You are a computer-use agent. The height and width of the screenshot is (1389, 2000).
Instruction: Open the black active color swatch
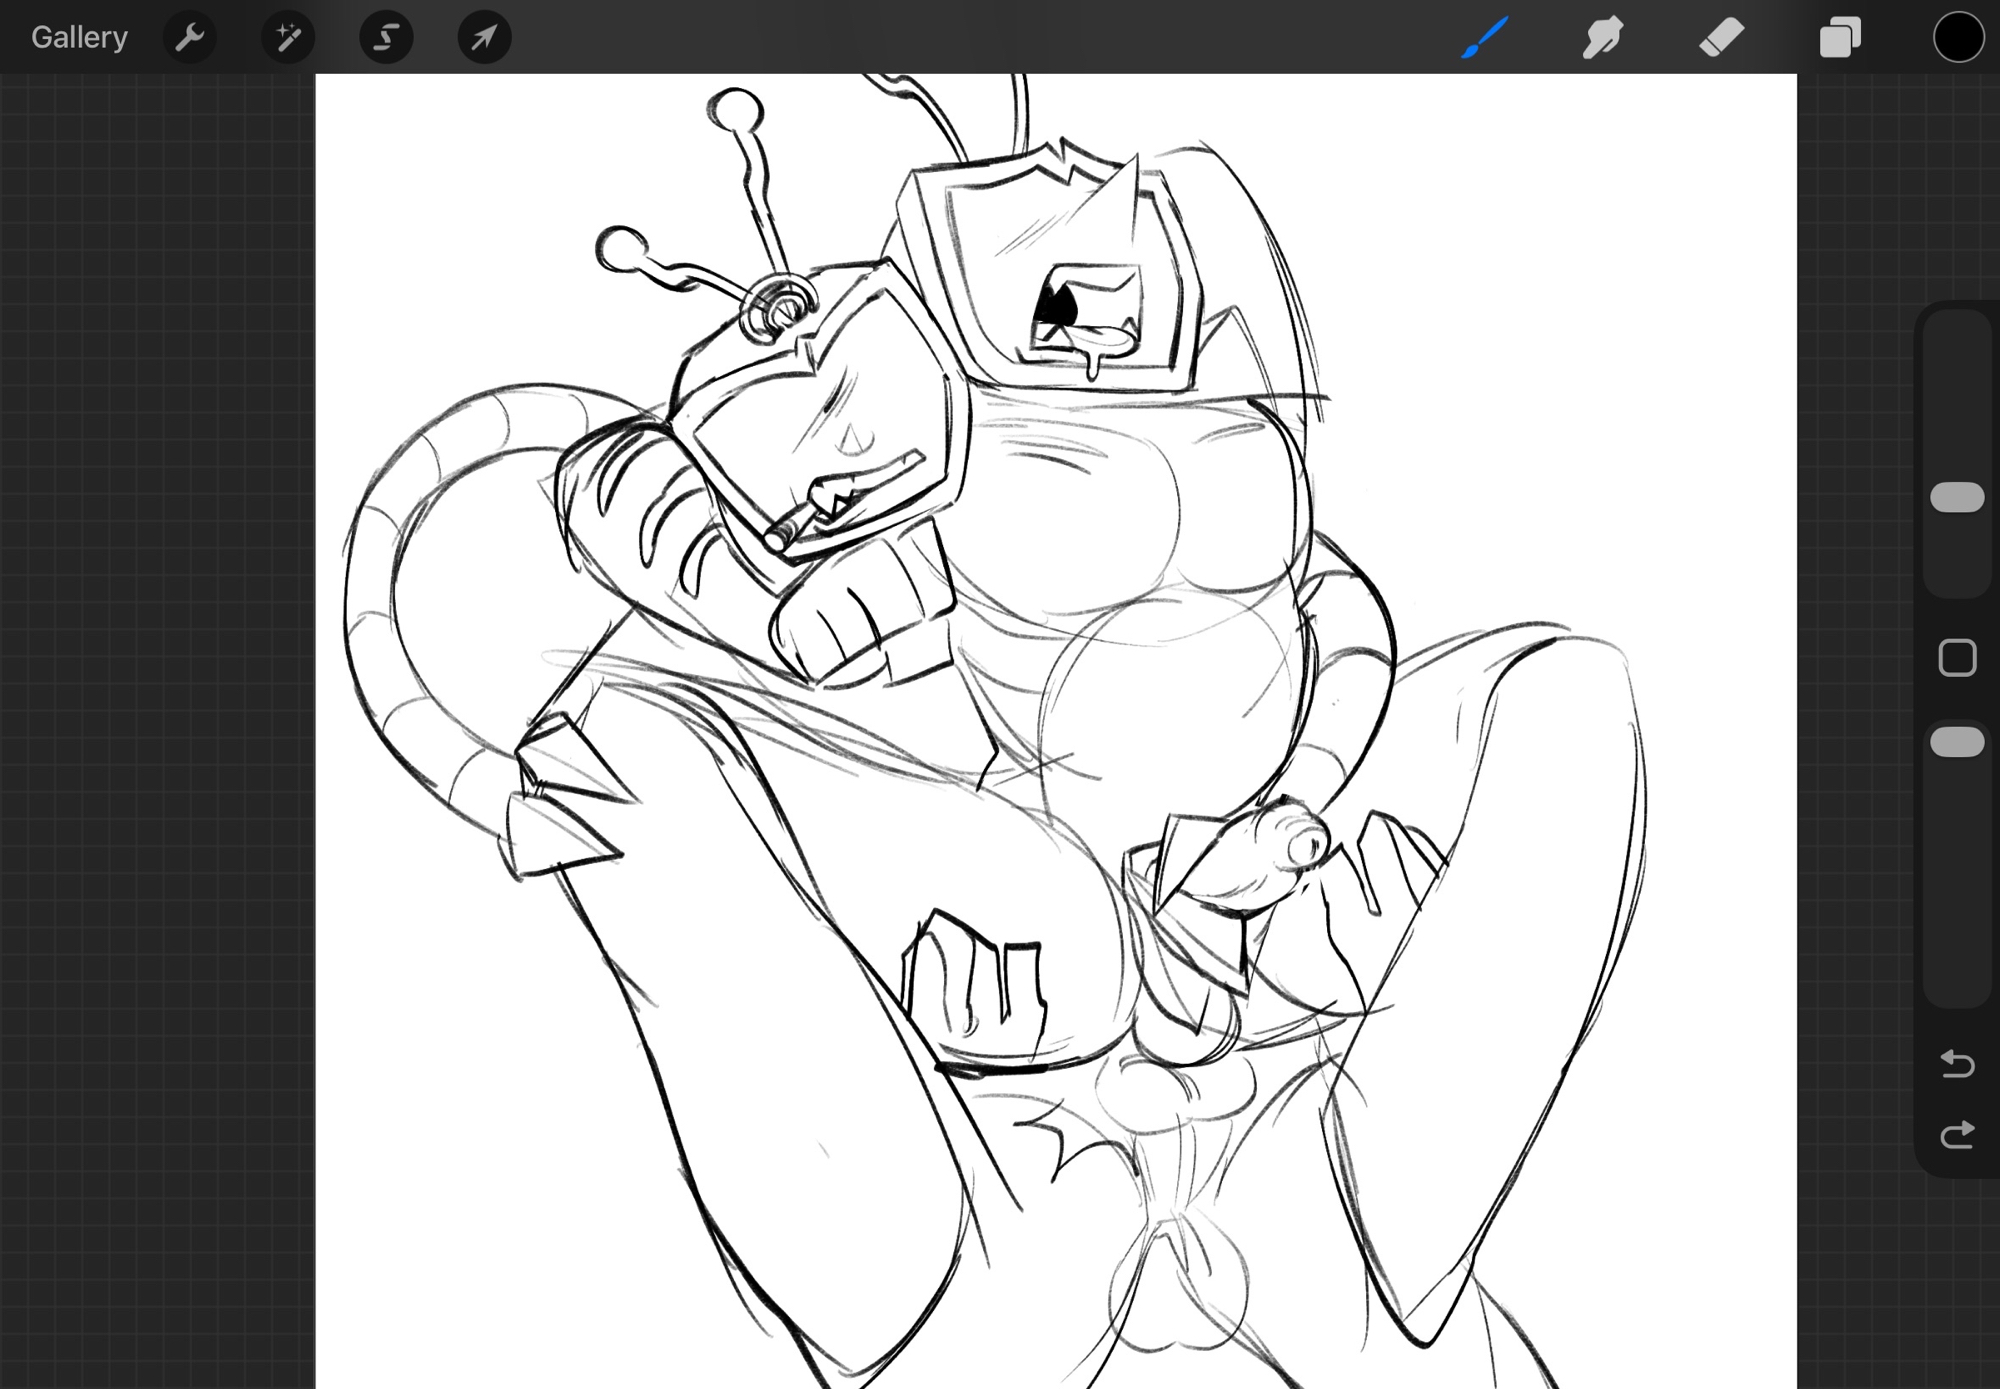[1957, 37]
